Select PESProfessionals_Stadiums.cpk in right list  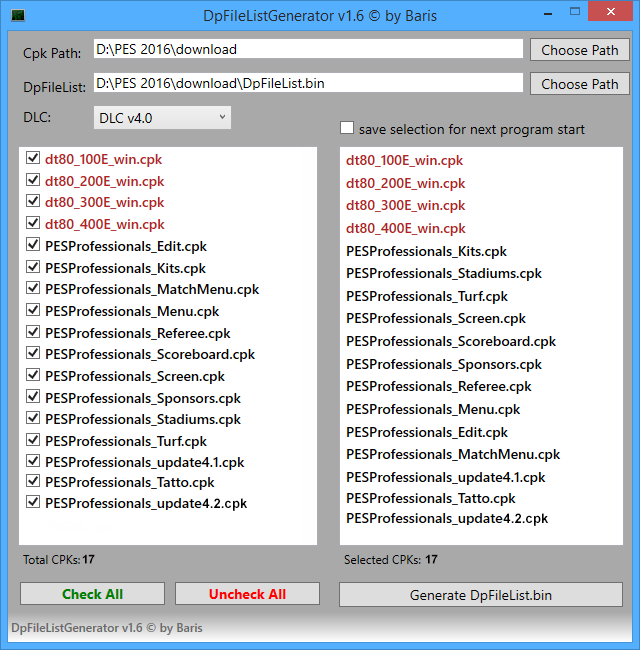(x=444, y=274)
